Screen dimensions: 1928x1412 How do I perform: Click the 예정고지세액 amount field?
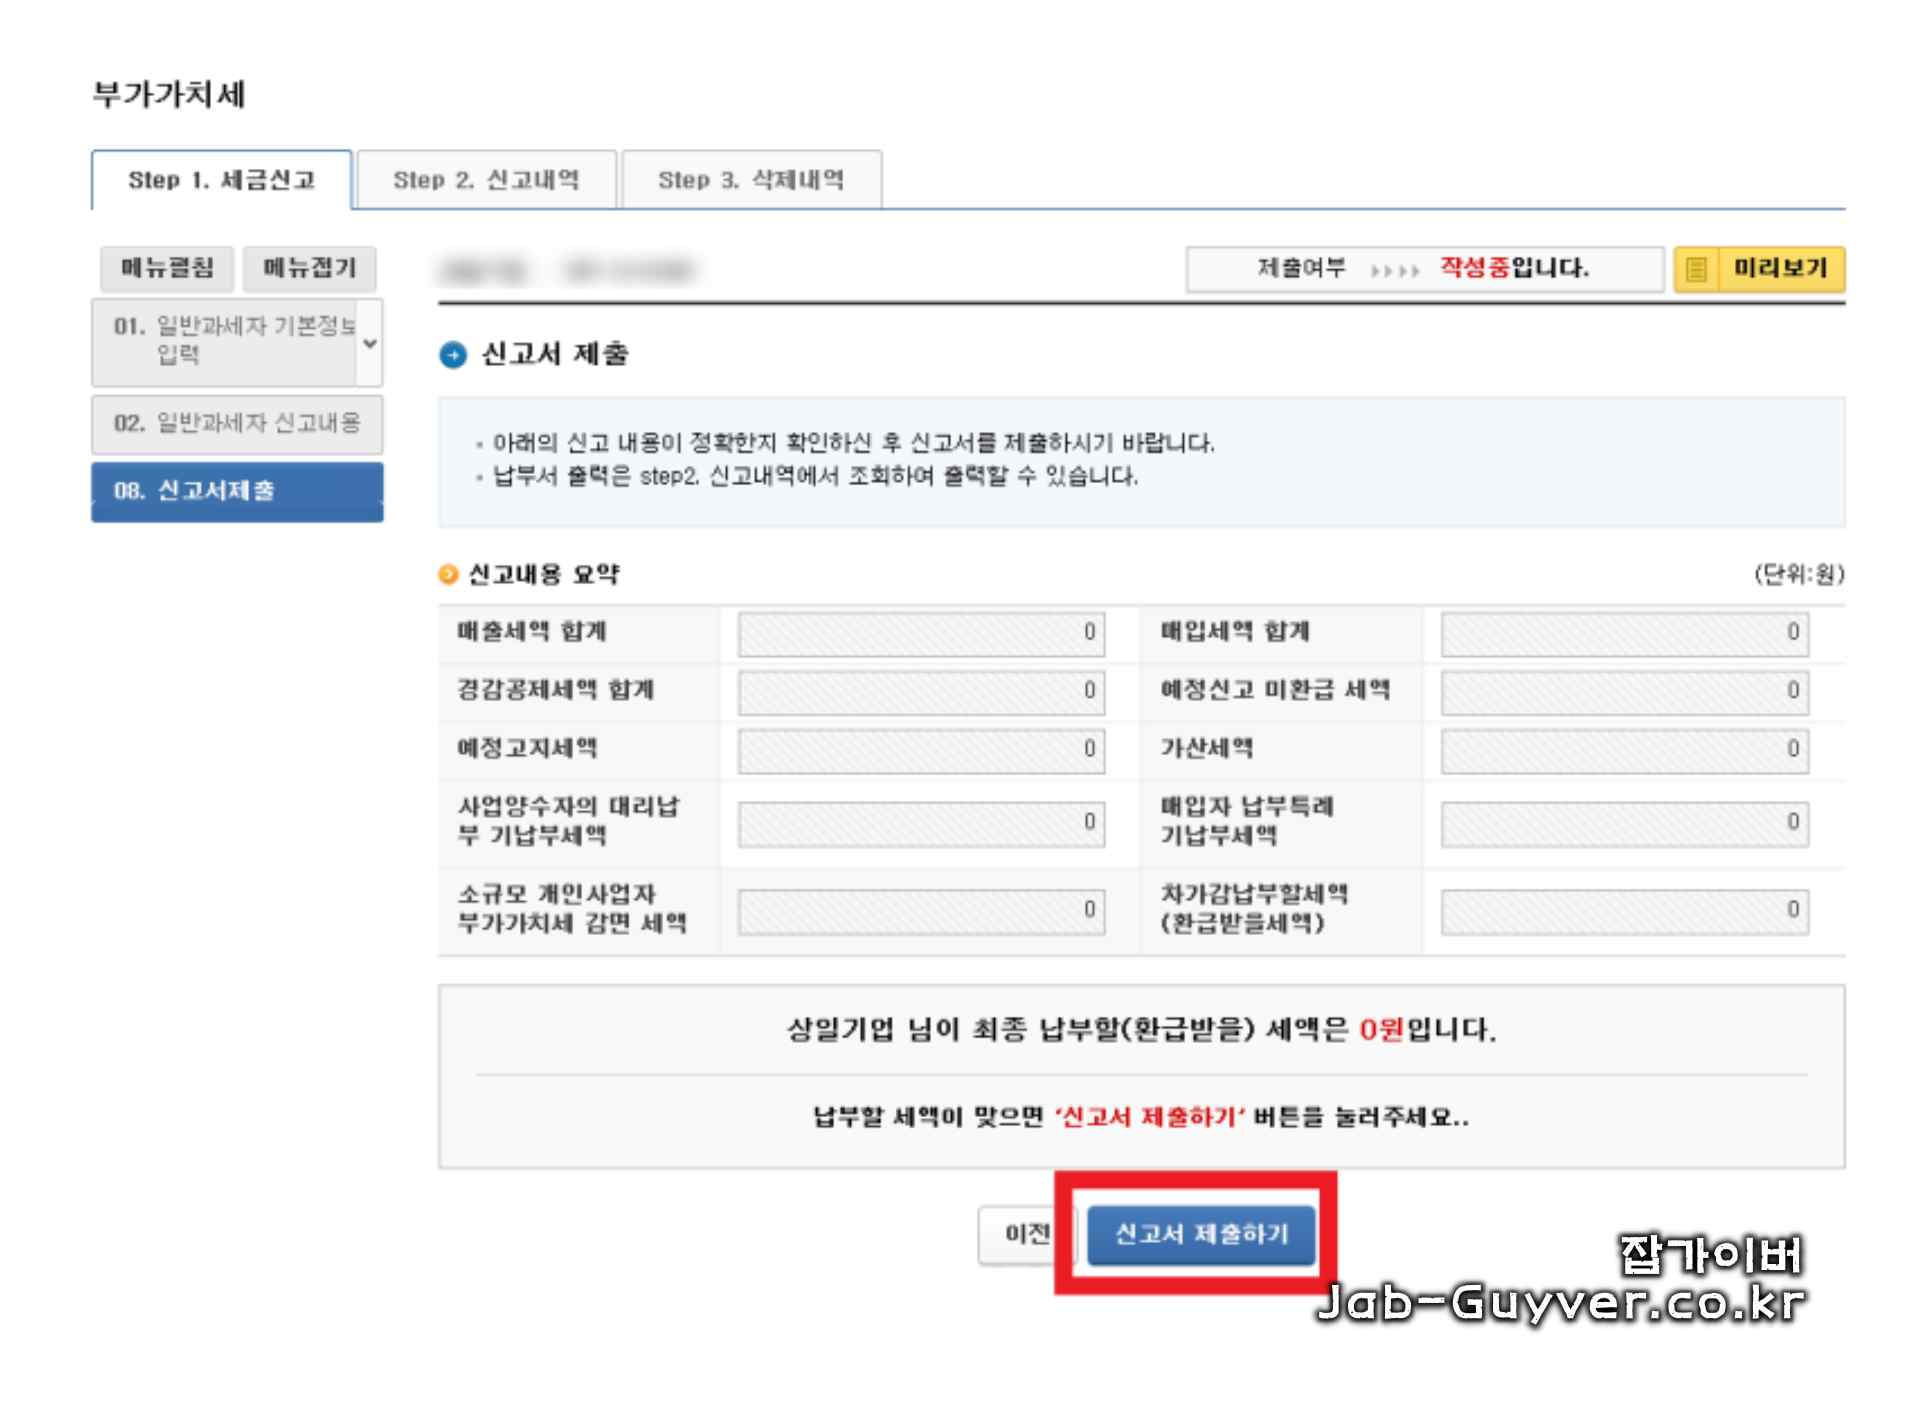pyautogui.click(x=920, y=749)
